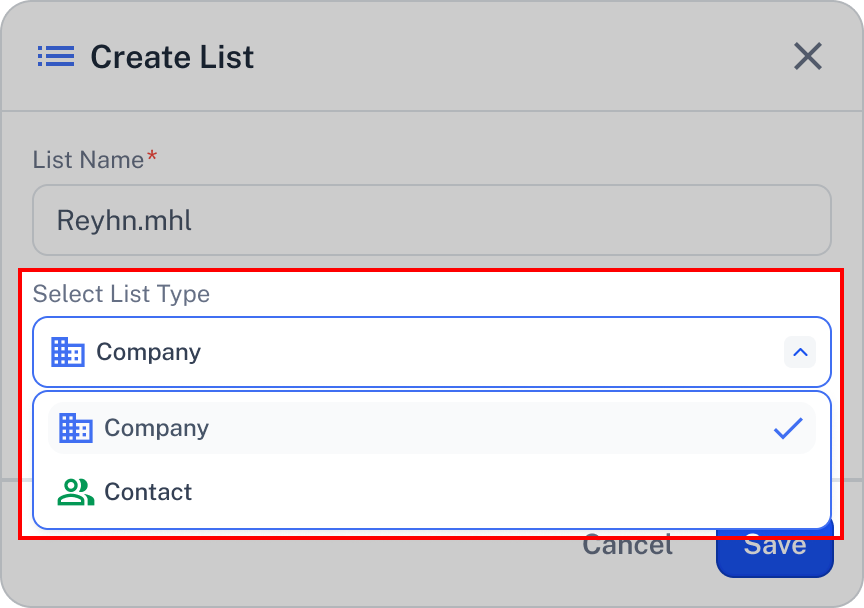
Task: Close the Create List dialog with X
Action: [807, 56]
